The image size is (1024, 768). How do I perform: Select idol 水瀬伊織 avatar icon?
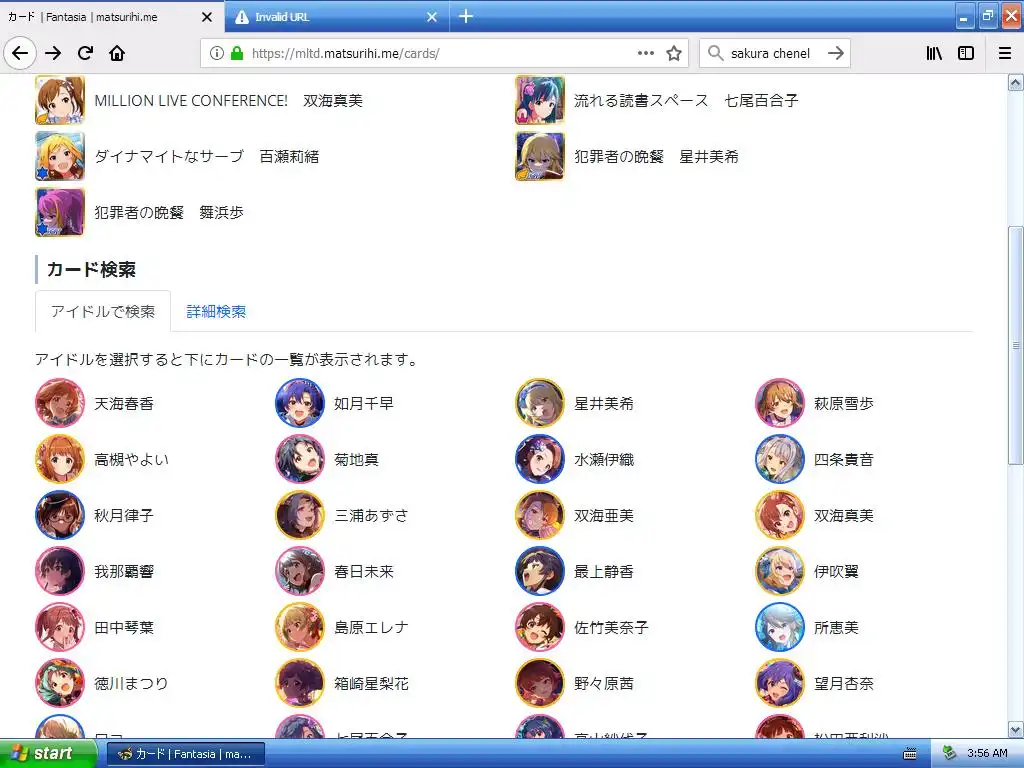539,459
